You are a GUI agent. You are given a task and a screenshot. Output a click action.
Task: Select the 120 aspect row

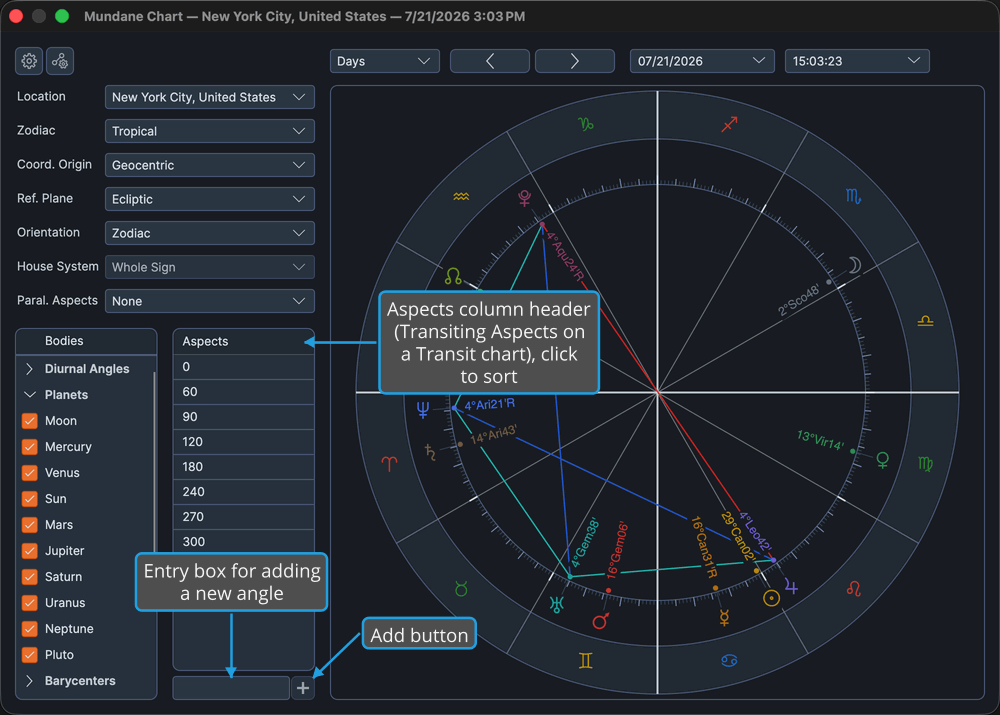click(x=244, y=442)
